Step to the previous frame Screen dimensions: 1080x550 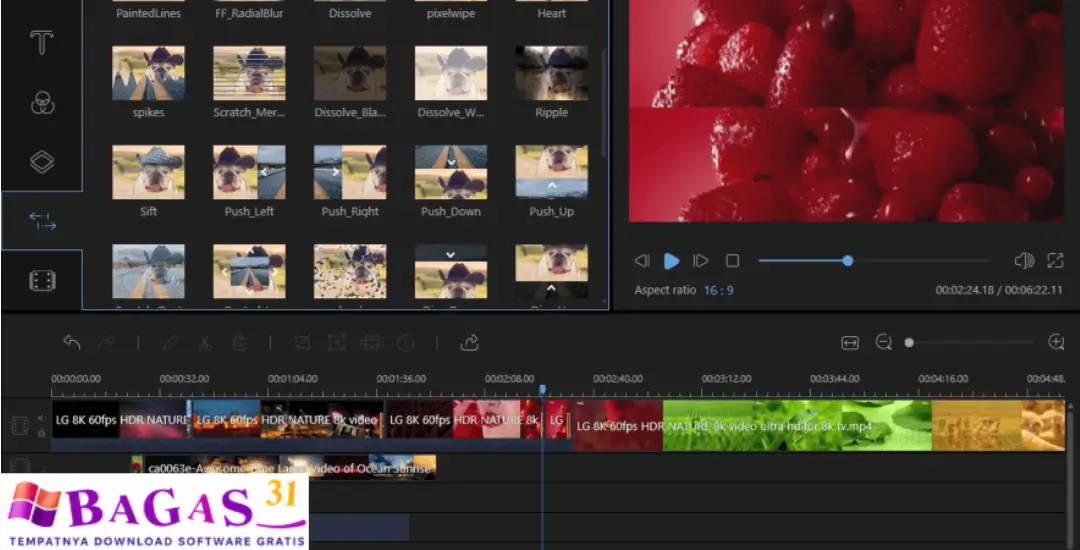[641, 261]
